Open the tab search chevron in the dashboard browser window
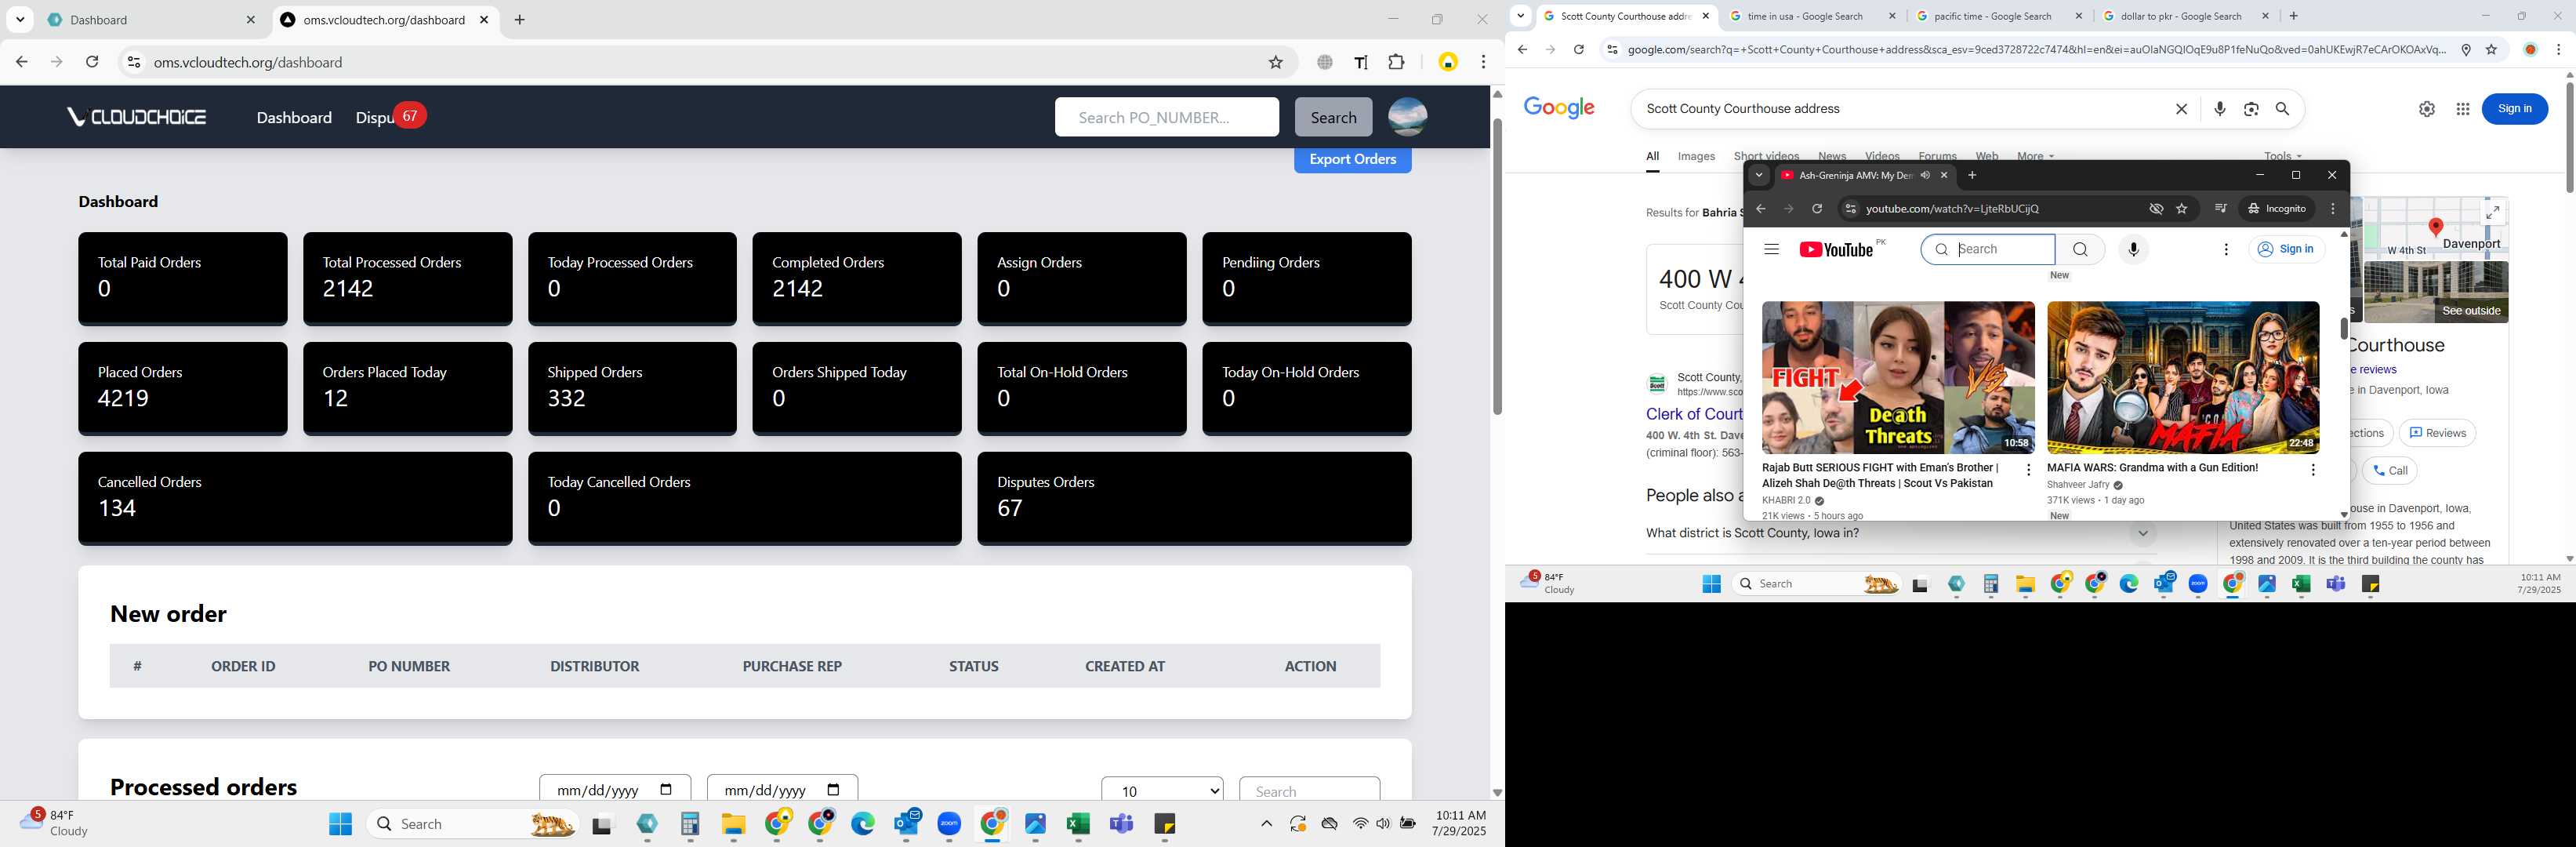2576x847 pixels. click(x=20, y=19)
